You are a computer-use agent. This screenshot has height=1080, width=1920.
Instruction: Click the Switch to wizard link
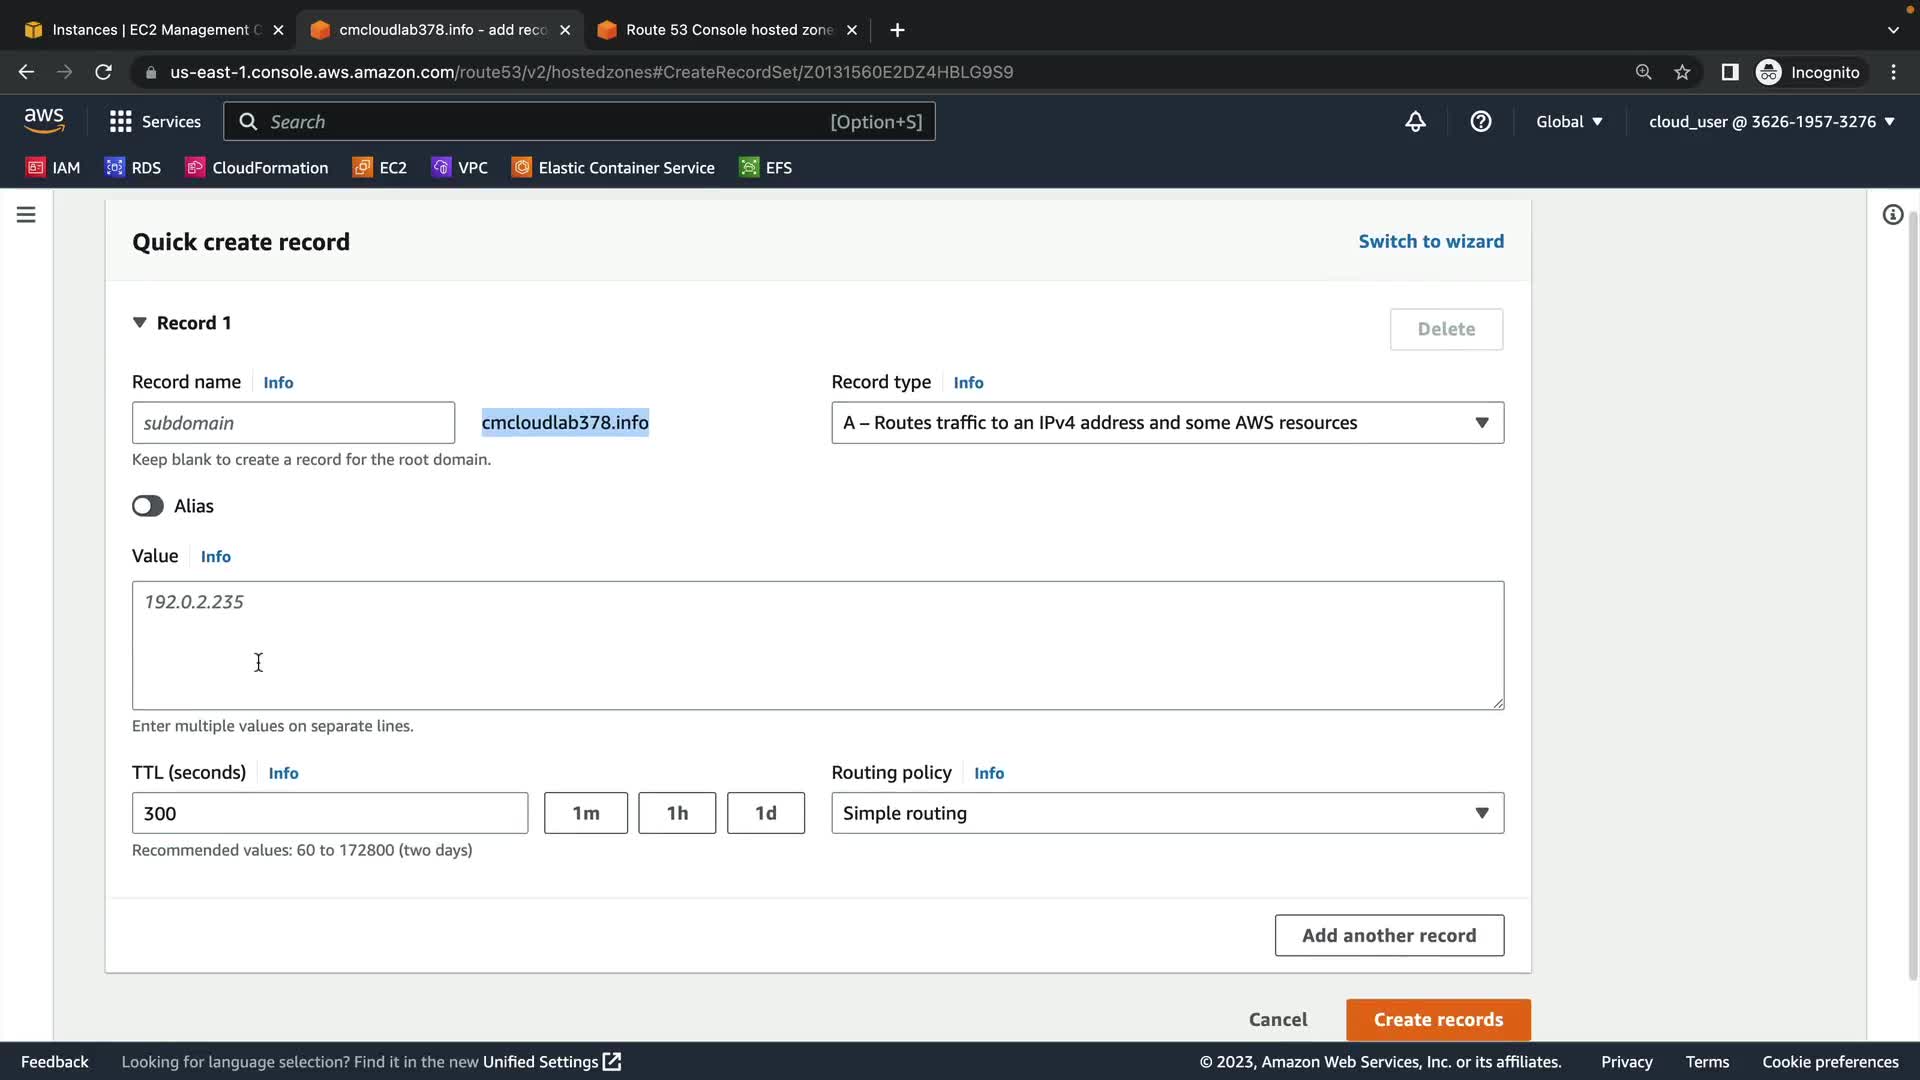(1430, 241)
